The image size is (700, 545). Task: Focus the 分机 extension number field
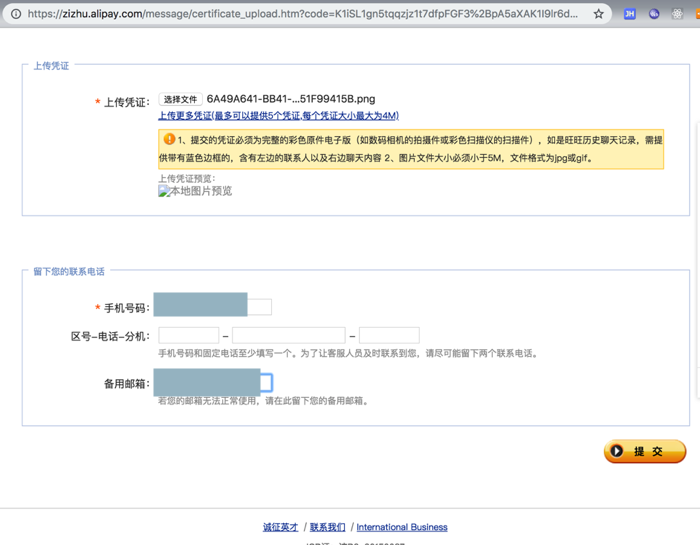point(389,335)
